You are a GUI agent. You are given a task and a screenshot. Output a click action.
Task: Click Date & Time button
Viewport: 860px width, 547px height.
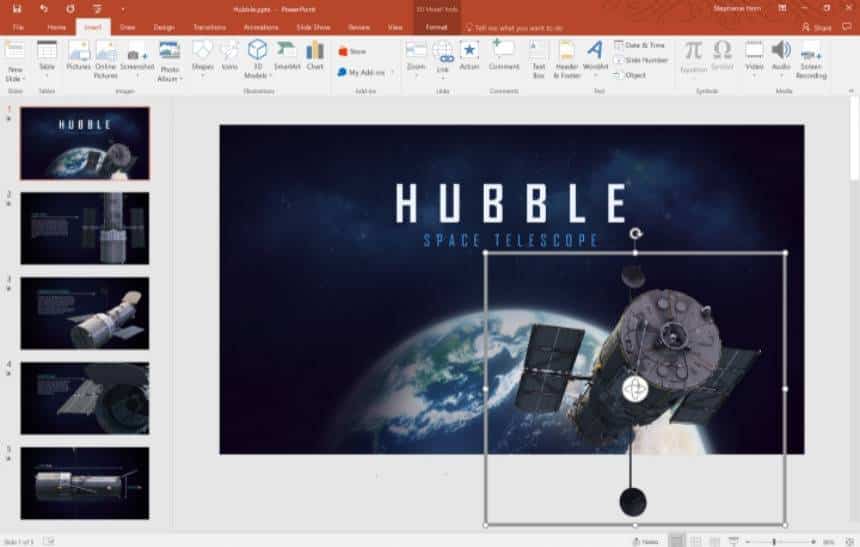point(640,45)
